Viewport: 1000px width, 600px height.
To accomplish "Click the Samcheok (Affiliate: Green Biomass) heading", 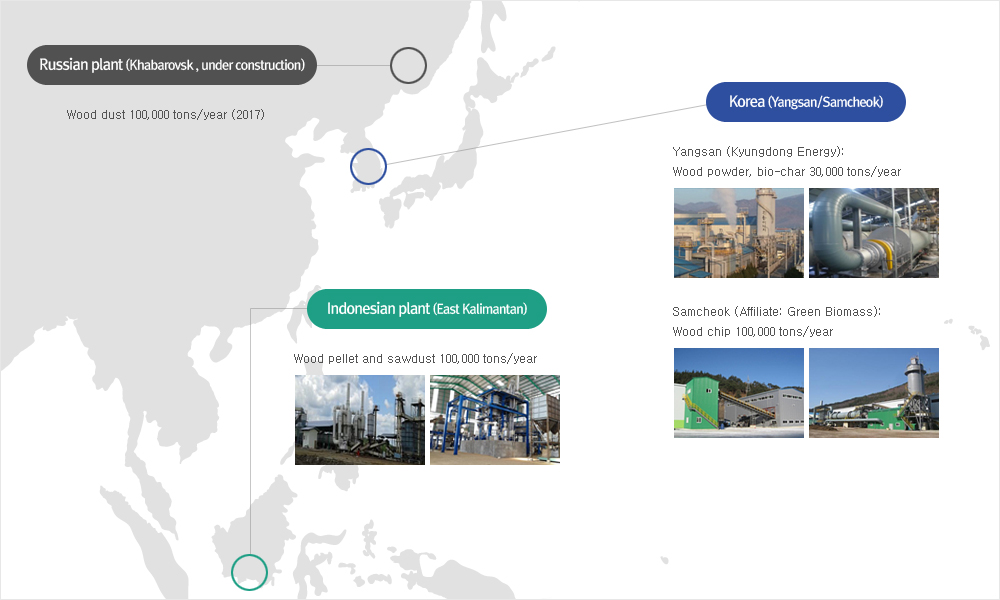I will point(776,311).
